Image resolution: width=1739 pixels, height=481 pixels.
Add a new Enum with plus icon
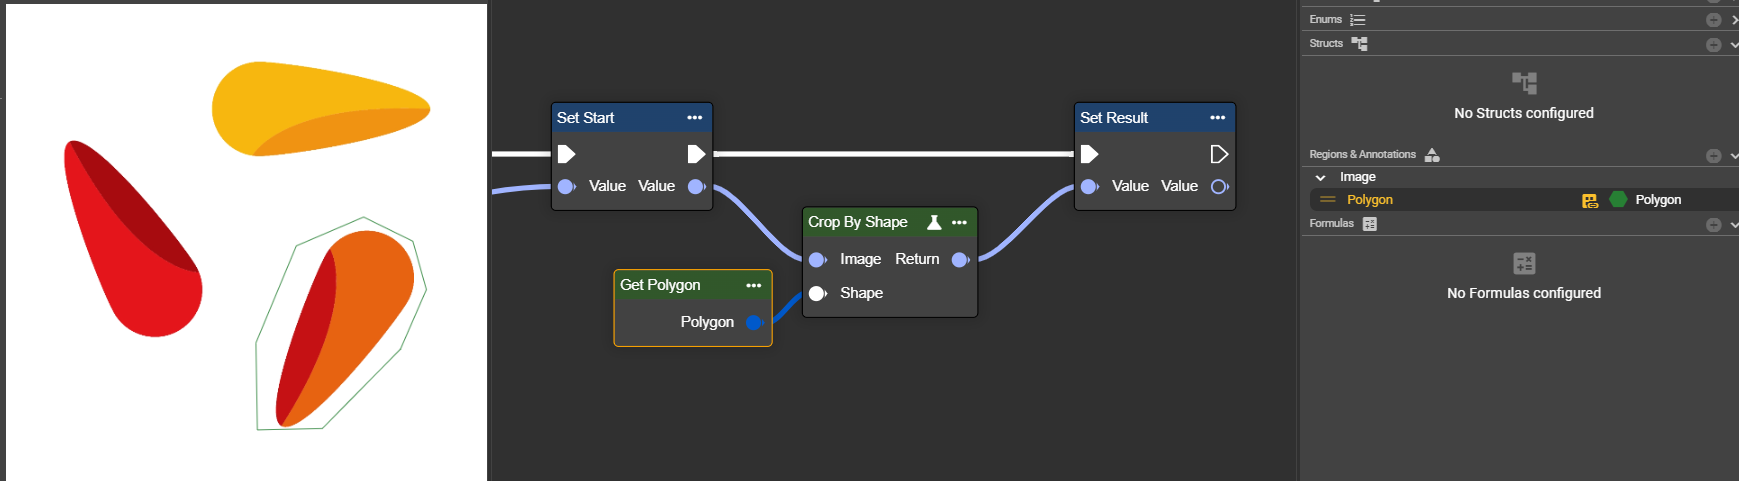(x=1713, y=20)
